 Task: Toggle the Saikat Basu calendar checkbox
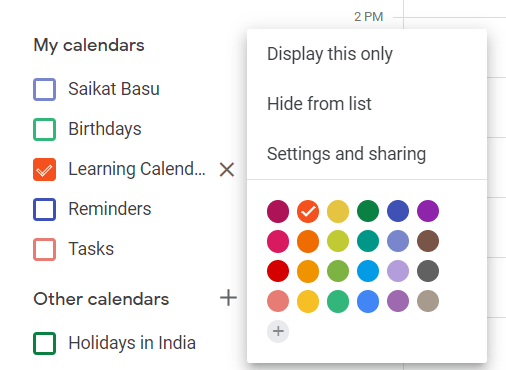[x=44, y=89]
